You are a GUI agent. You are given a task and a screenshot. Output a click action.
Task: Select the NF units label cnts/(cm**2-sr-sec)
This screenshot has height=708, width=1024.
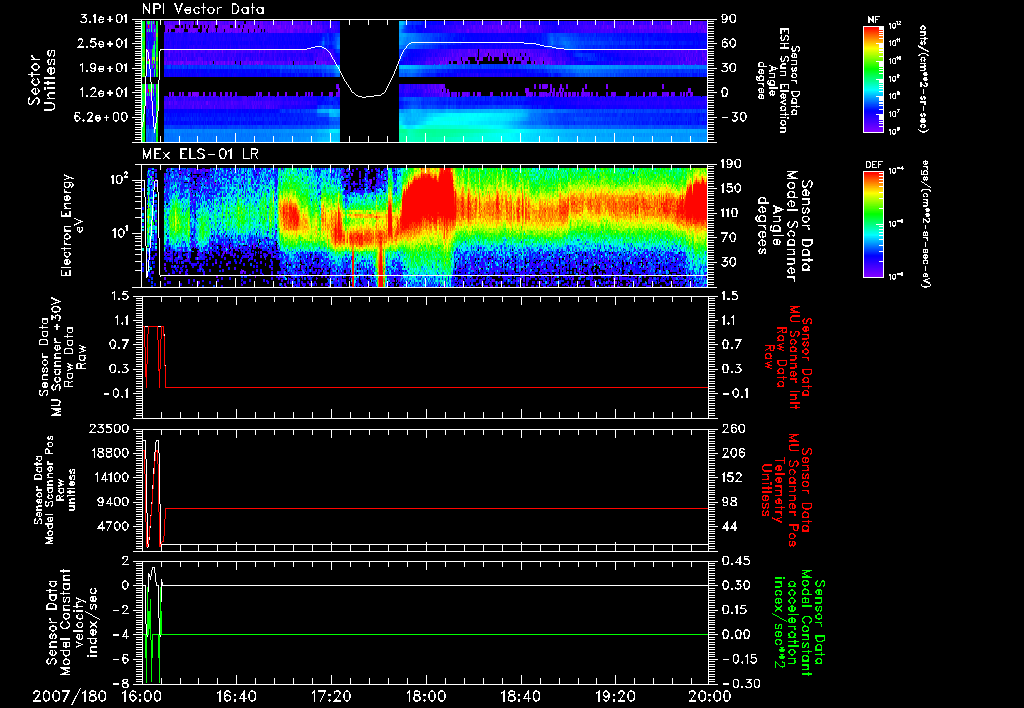[923, 79]
